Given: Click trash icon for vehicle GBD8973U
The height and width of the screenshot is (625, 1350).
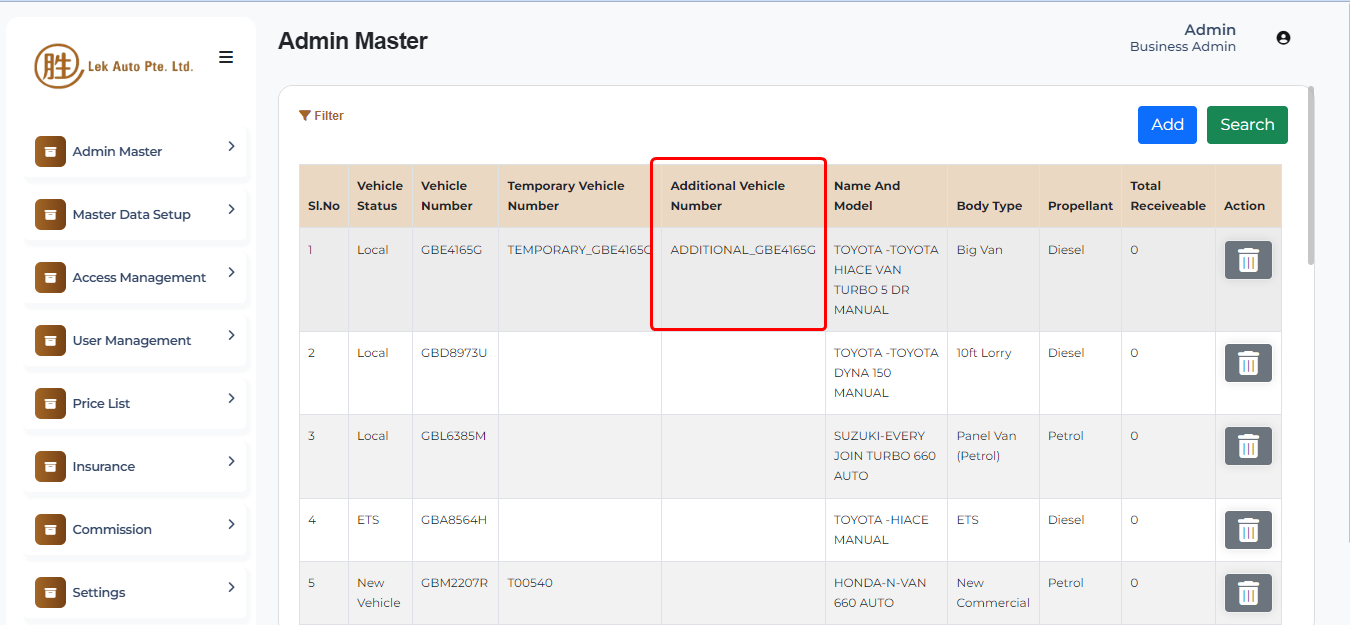Looking at the screenshot, I should point(1248,363).
